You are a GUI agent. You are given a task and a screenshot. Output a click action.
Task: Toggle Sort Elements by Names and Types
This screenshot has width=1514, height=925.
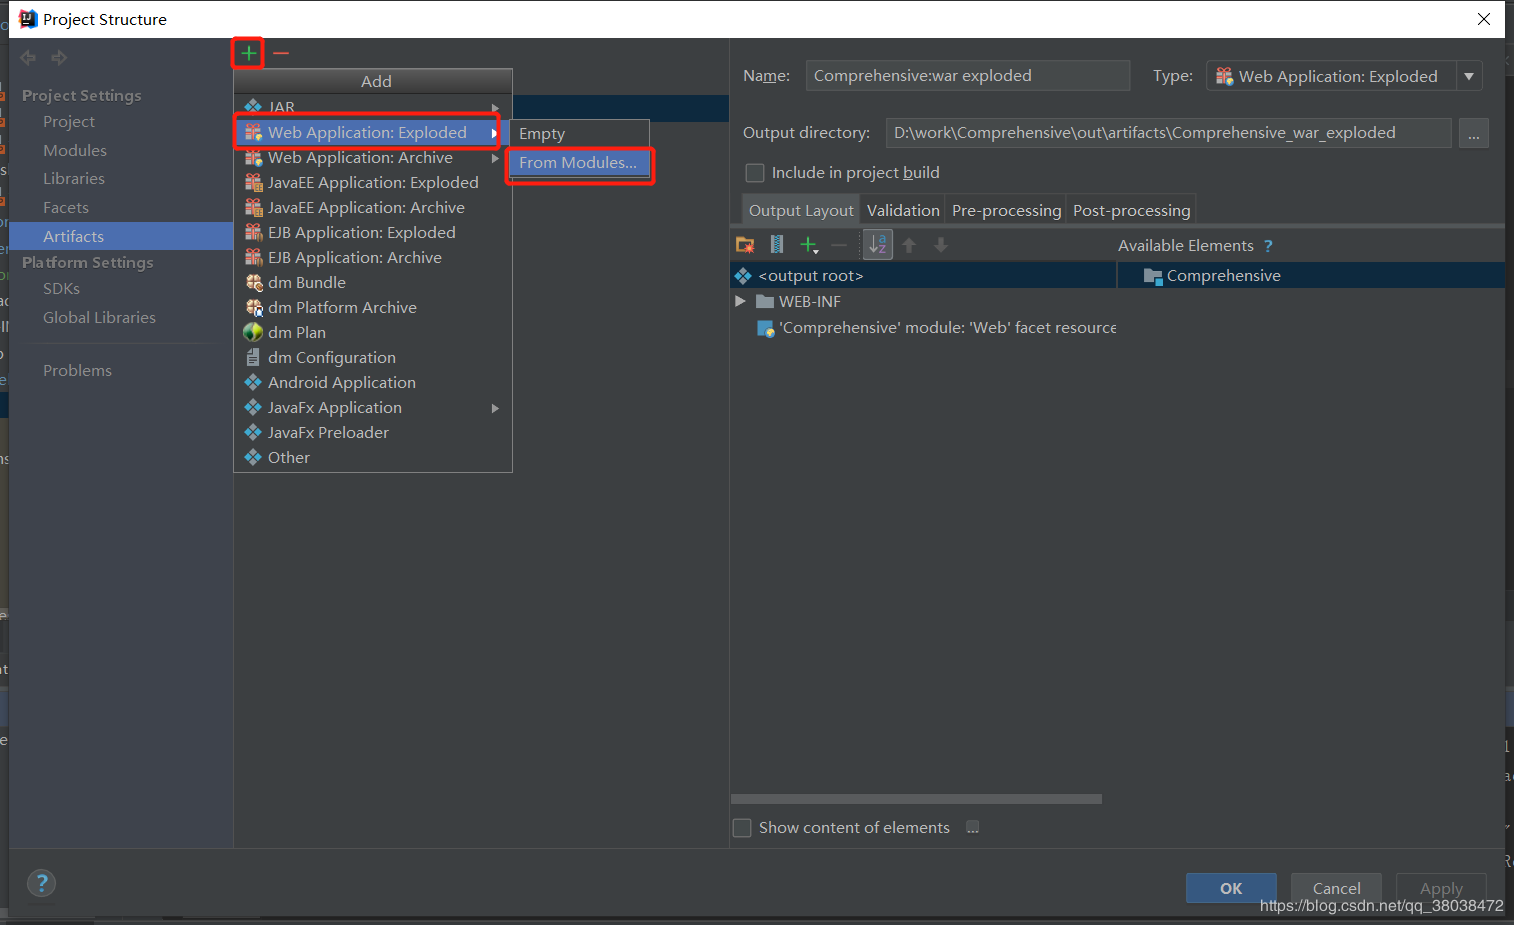pos(878,245)
